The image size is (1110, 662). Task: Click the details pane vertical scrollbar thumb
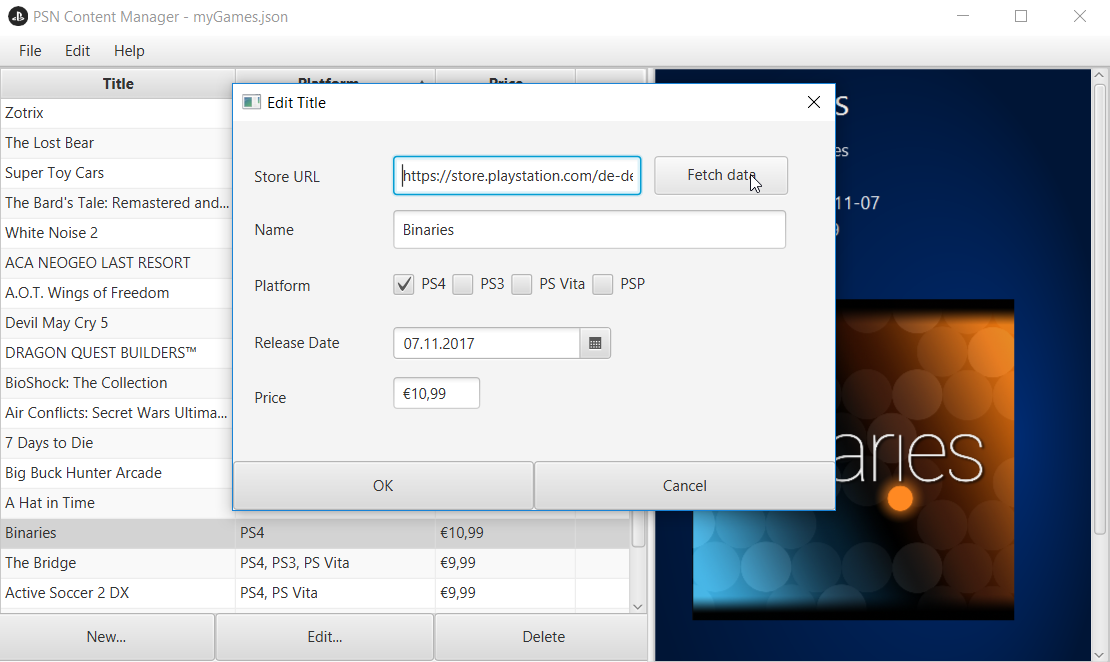pyautogui.click(x=1099, y=309)
